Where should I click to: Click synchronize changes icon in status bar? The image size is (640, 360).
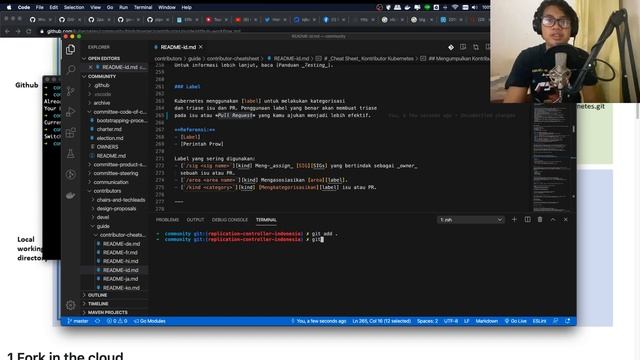[x=97, y=321]
